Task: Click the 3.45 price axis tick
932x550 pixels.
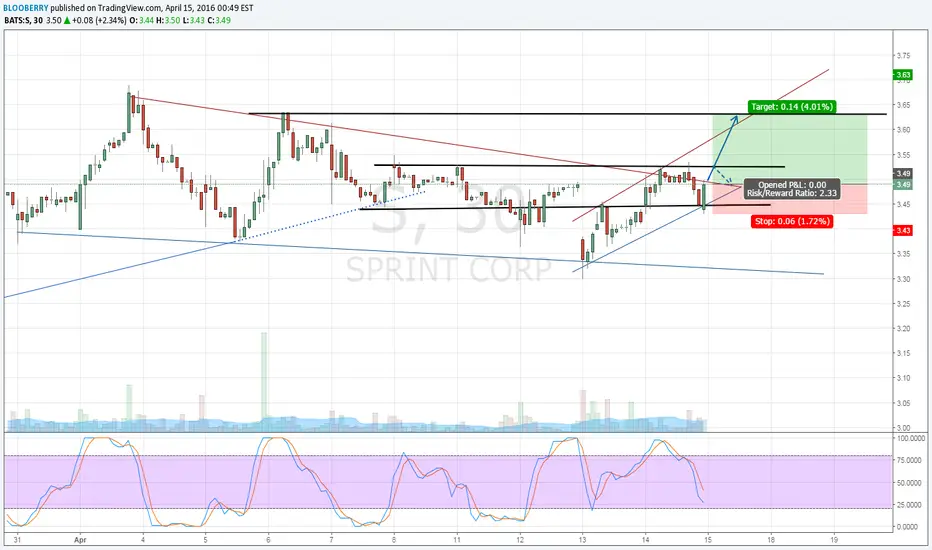Action: point(903,205)
